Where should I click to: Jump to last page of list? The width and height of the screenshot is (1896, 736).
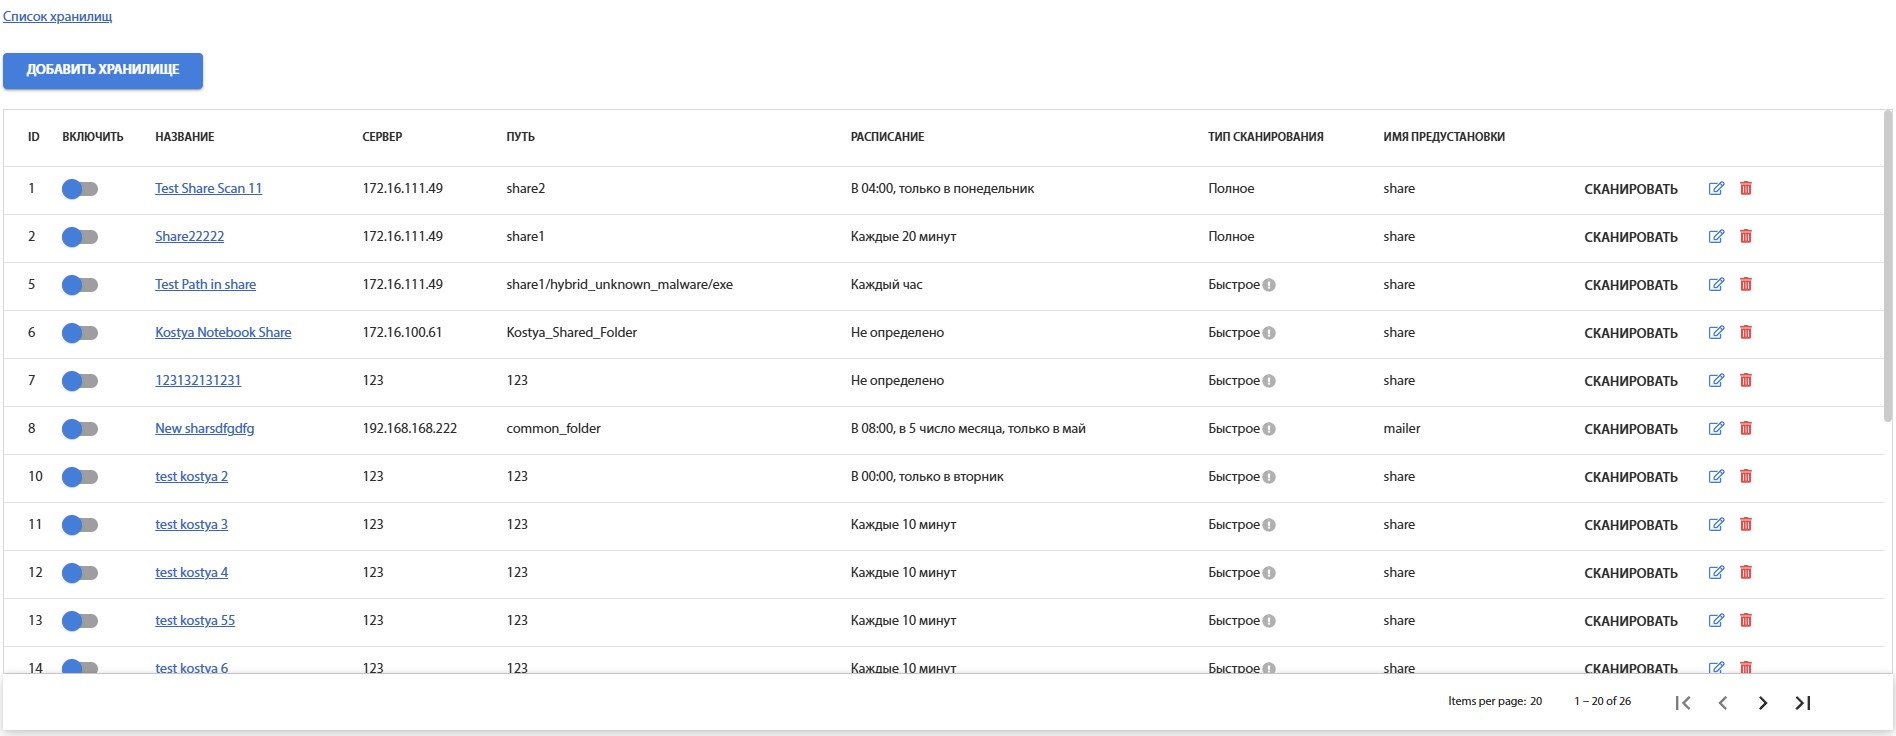click(1802, 703)
